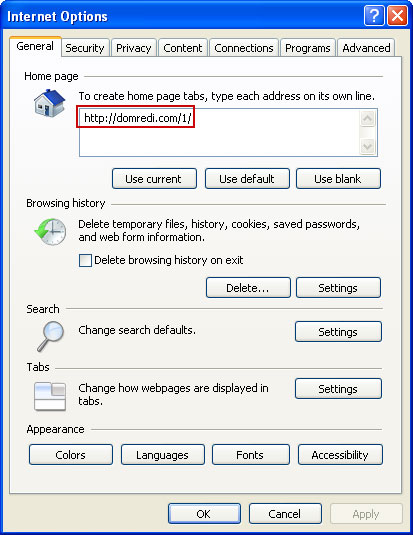Click the Apply button
Image resolution: width=413 pixels, height=535 pixels.
tap(366, 514)
